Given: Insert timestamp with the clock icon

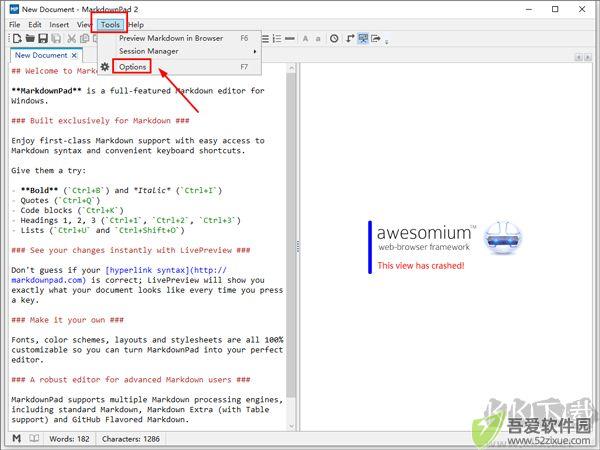Looking at the screenshot, I should (334, 39).
